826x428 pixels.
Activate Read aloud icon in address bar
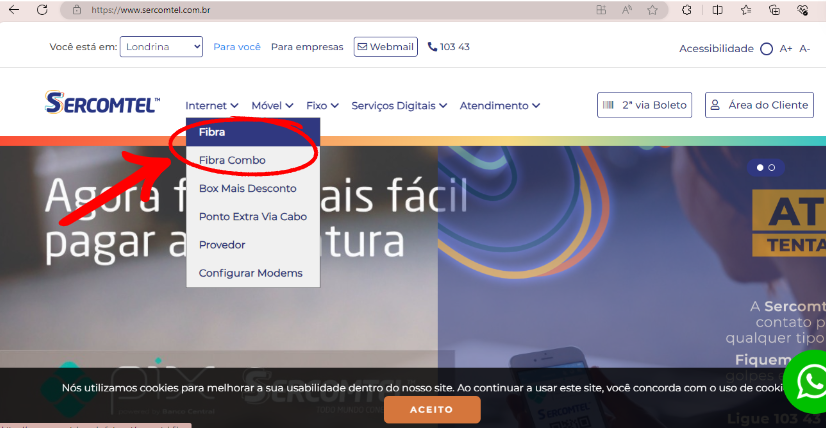coord(627,9)
